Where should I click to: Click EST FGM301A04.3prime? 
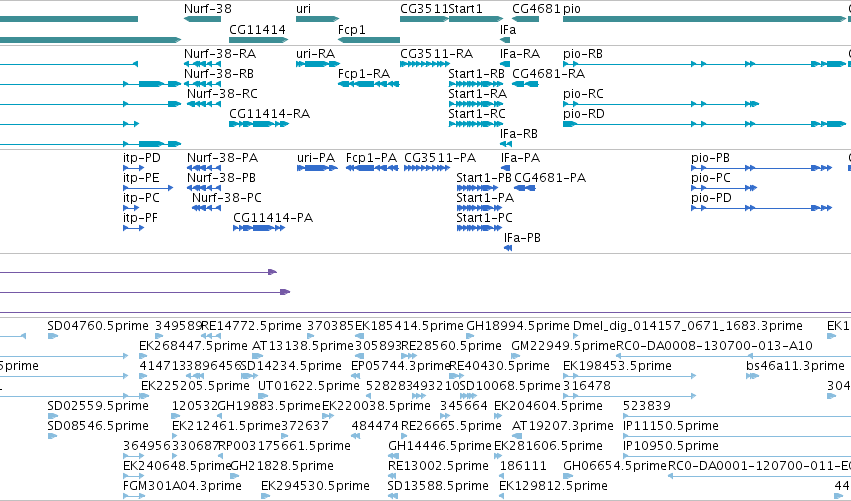(182, 486)
